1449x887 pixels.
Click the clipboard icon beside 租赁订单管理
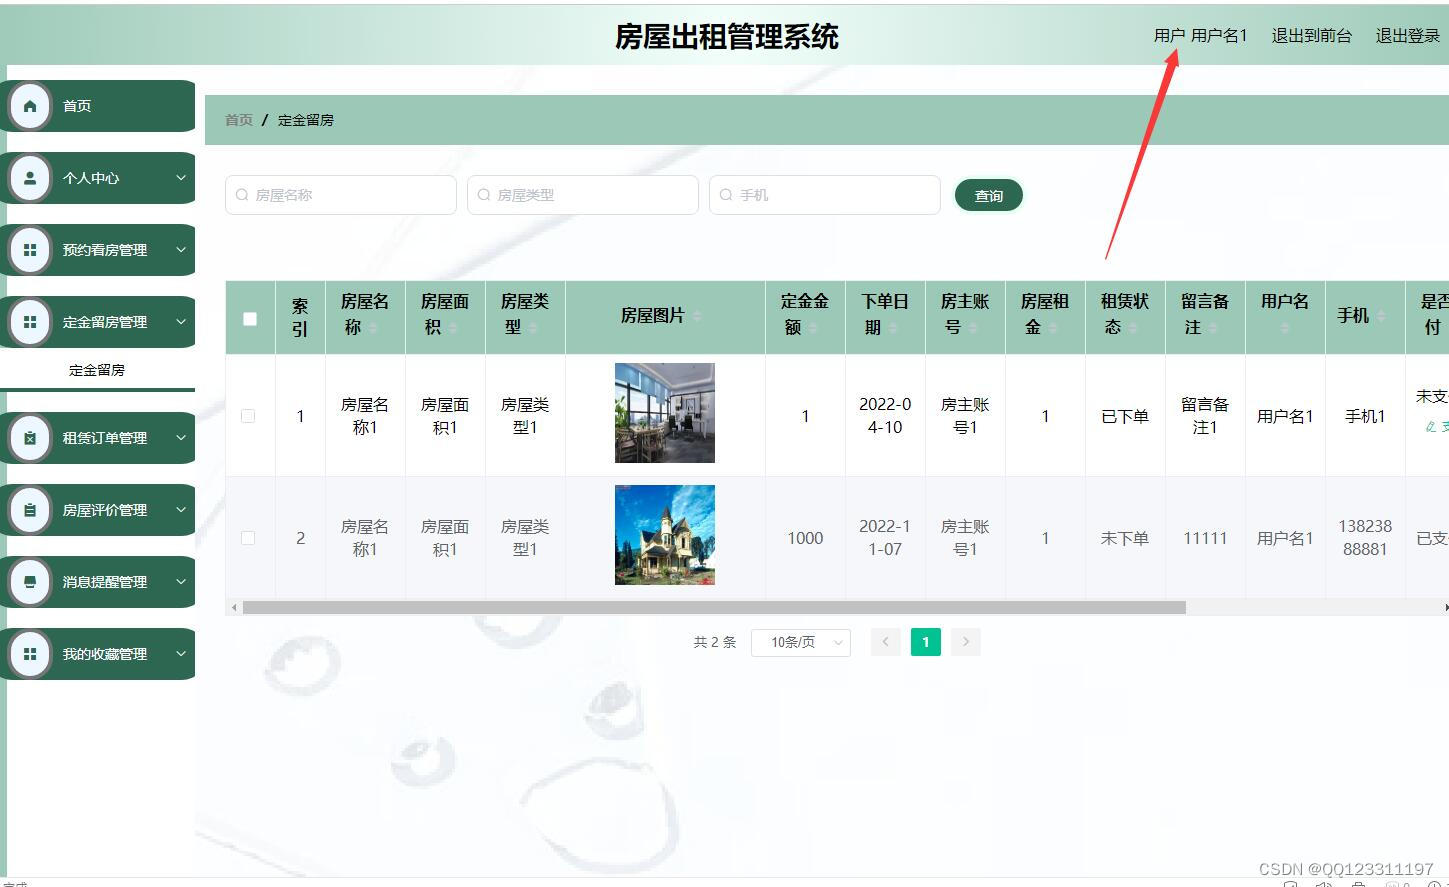30,438
